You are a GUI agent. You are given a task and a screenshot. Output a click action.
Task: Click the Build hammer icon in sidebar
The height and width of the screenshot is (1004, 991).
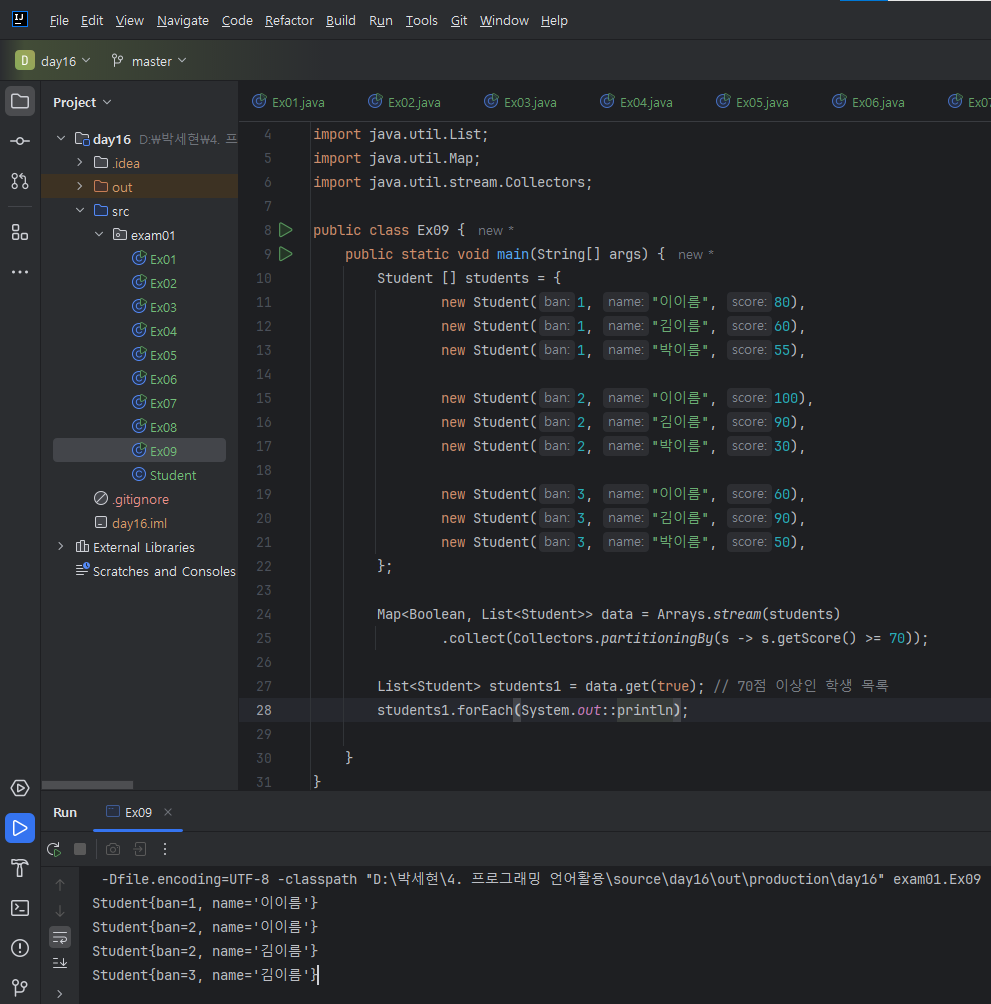pos(19,867)
